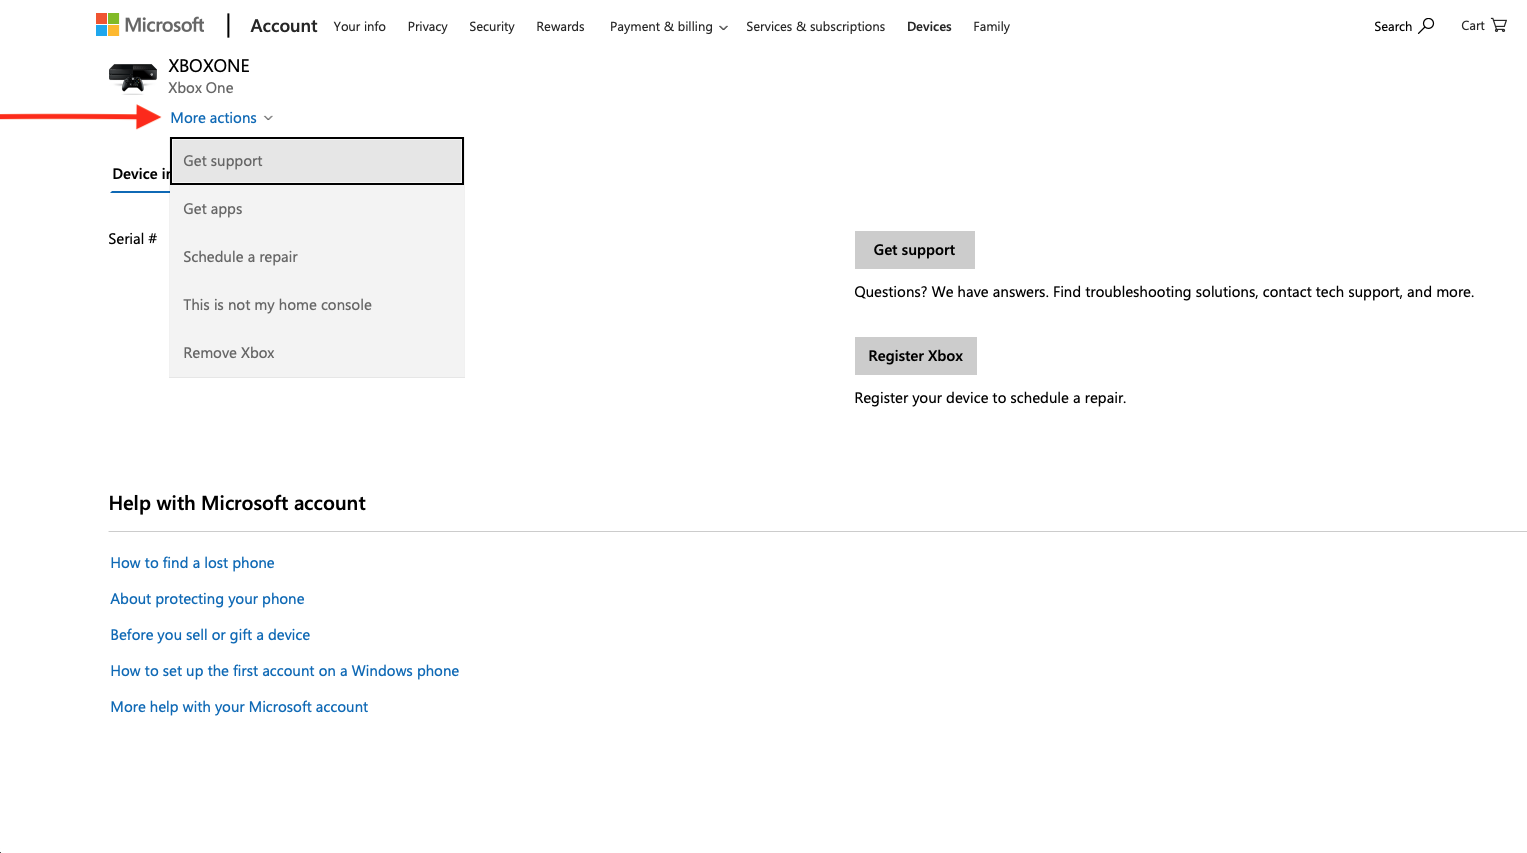The height and width of the screenshot is (853, 1527).
Task: Click the Help with Microsoft account heading
Action: coord(237,503)
